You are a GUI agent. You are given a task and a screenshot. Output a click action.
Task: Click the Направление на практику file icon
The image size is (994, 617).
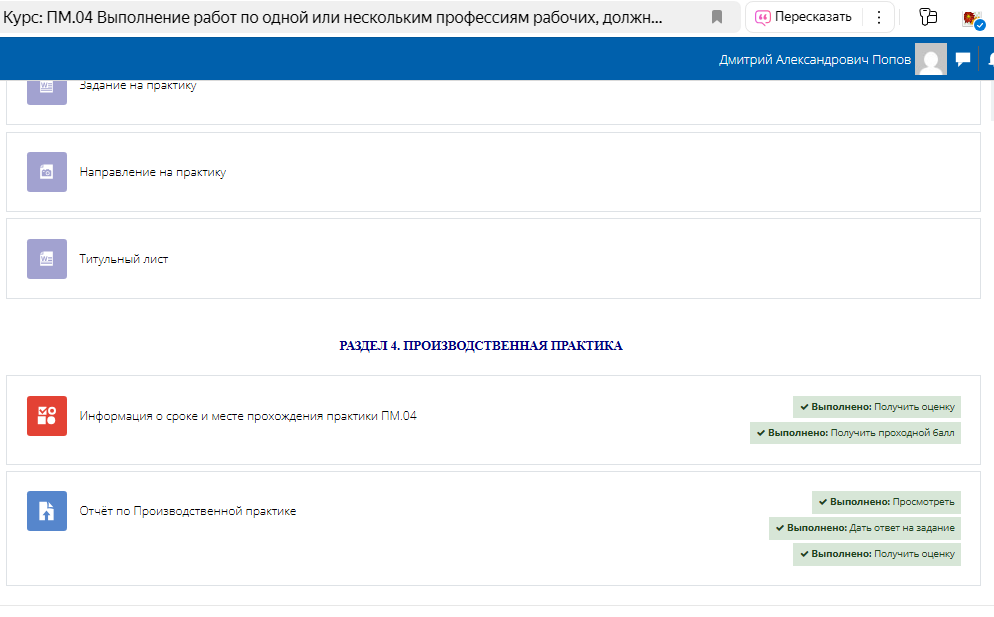47,172
